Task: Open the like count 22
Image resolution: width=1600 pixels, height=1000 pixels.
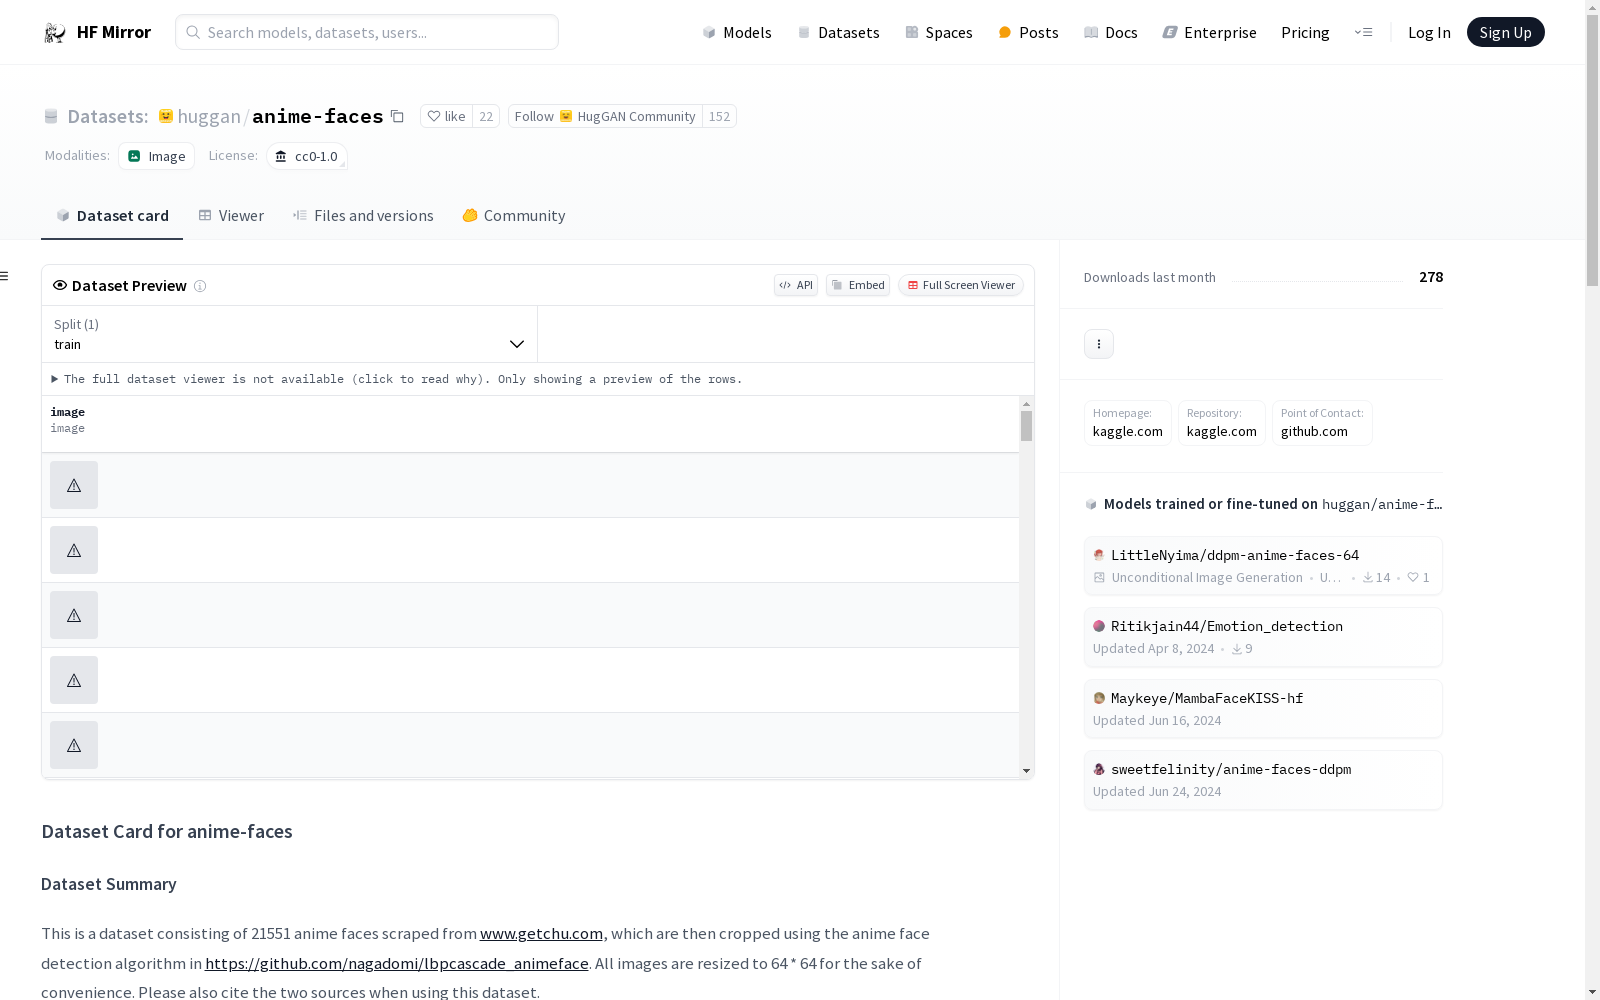Action: [486, 116]
